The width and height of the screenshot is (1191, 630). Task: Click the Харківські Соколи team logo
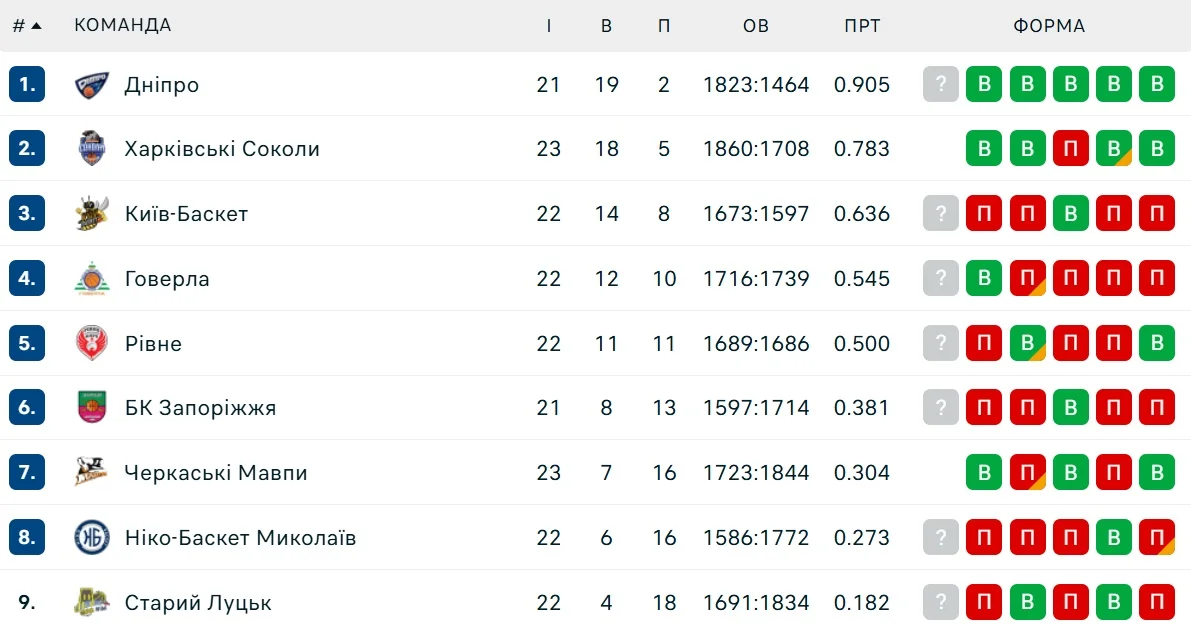coord(92,149)
